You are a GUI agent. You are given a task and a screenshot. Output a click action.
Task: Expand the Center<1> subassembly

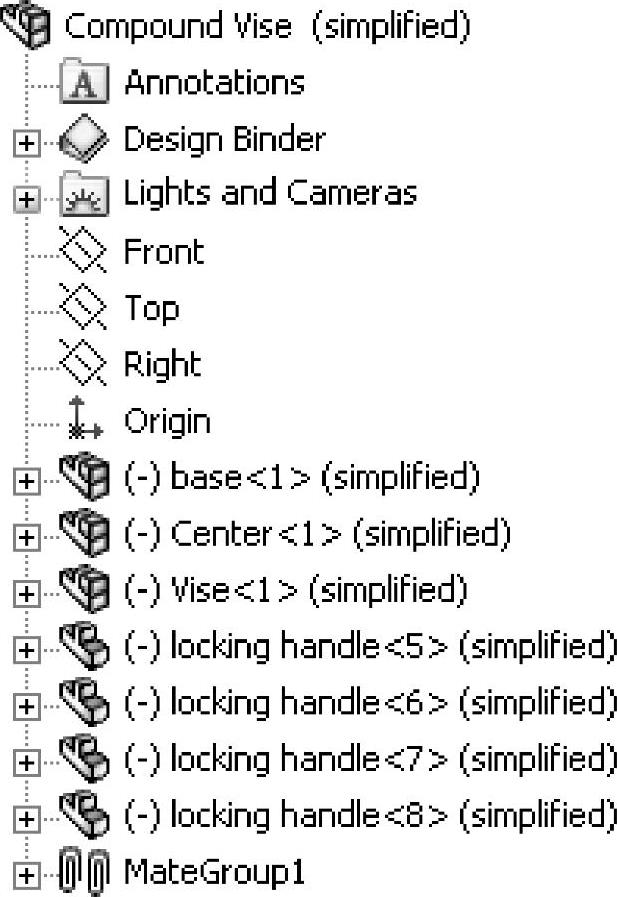[27, 538]
